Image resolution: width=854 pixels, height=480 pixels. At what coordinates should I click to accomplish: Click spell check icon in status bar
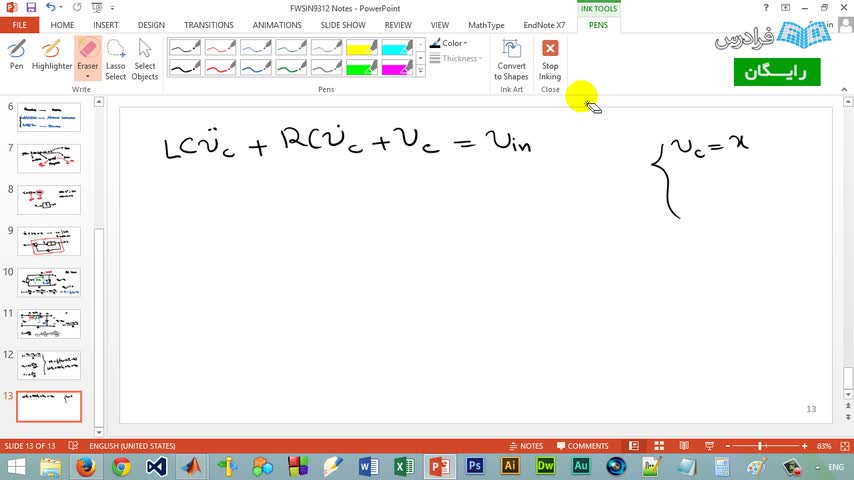pyautogui.click(x=73, y=446)
